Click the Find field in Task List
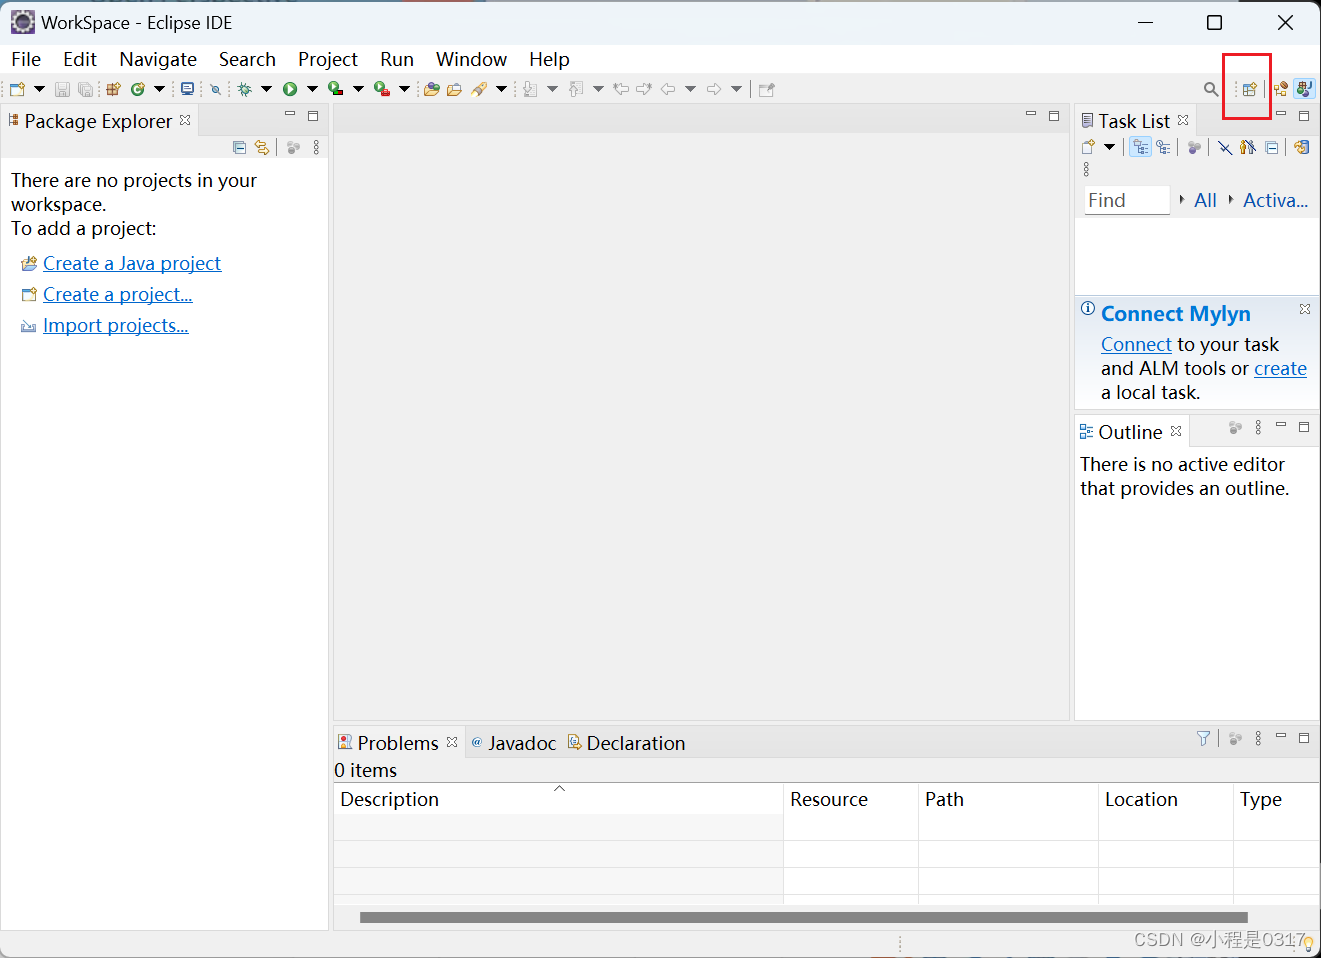Screen dimensions: 1321x958 pyautogui.click(x=1127, y=200)
